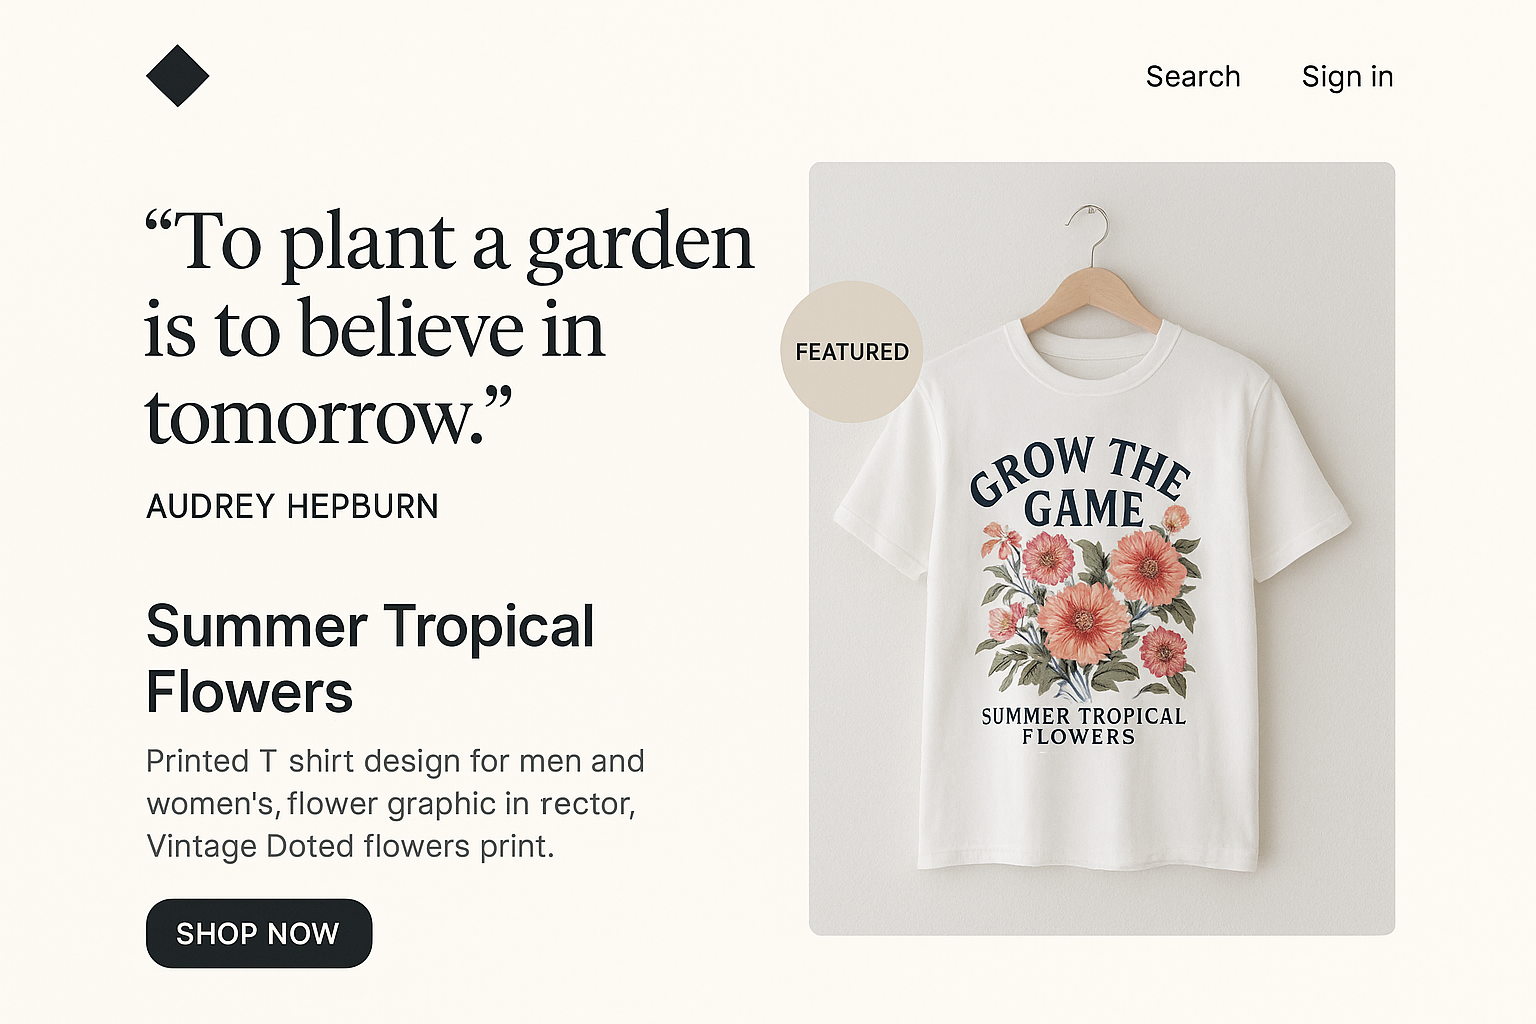Click the product description paragraph
Screen dimensions: 1536x1024
pyautogui.click(x=395, y=803)
